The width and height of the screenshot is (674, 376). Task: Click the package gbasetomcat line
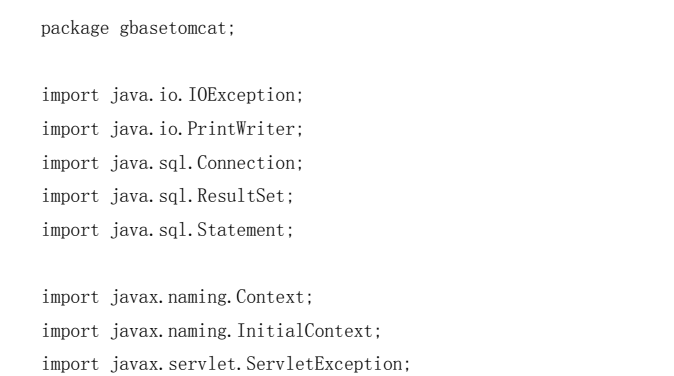(138, 29)
